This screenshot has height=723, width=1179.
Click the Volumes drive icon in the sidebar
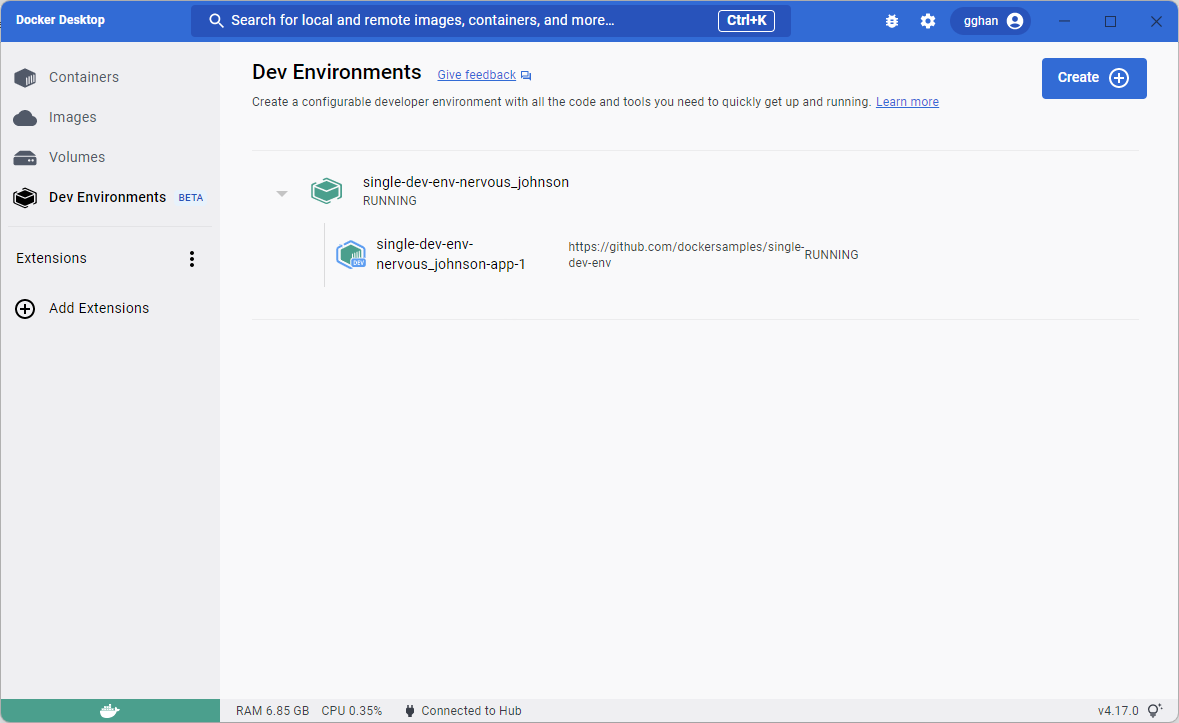pyautogui.click(x=25, y=158)
